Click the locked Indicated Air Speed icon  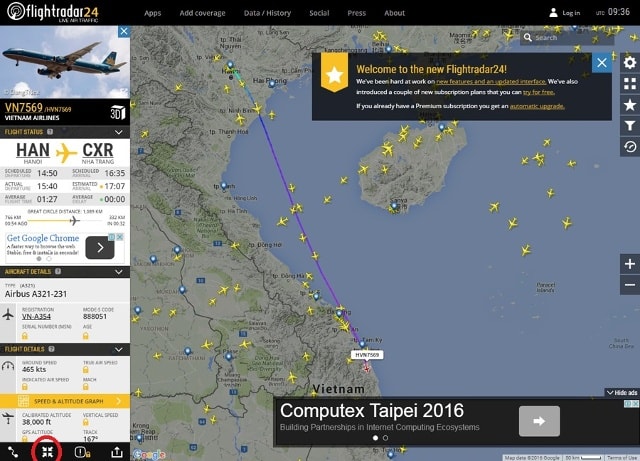point(25,386)
